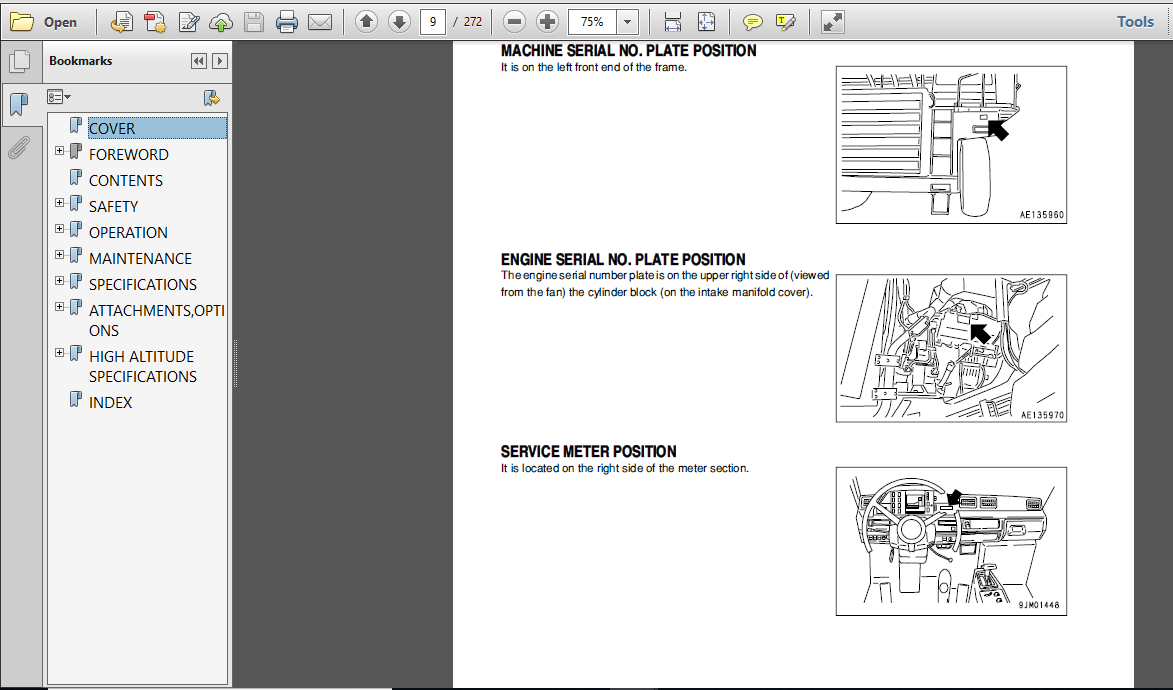The image size is (1173, 690).
Task: Select the FOREWORD bookmark
Action: click(x=129, y=155)
